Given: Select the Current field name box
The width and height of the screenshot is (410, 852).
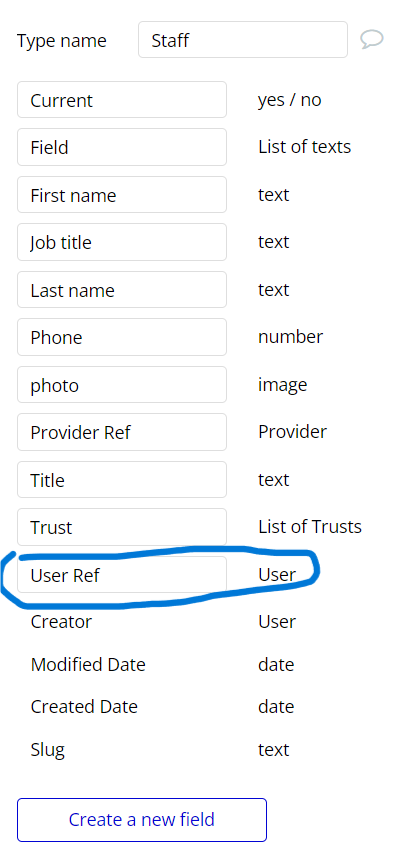Looking at the screenshot, I should (122, 99).
